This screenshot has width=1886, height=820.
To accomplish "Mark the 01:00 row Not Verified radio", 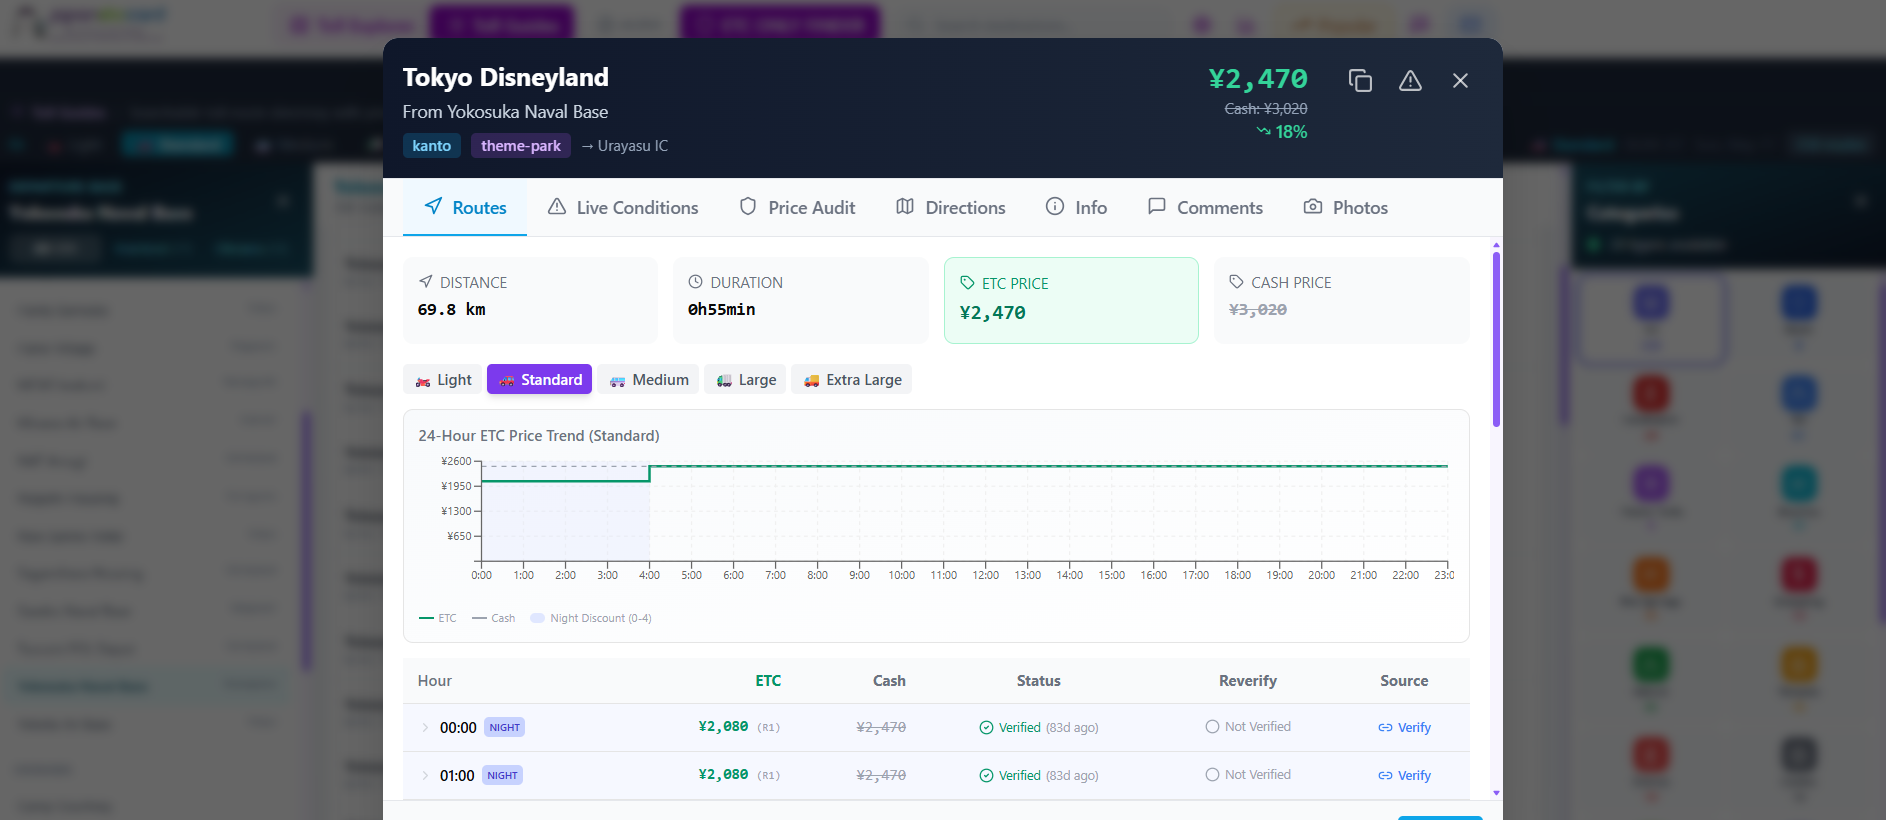I will point(1212,775).
